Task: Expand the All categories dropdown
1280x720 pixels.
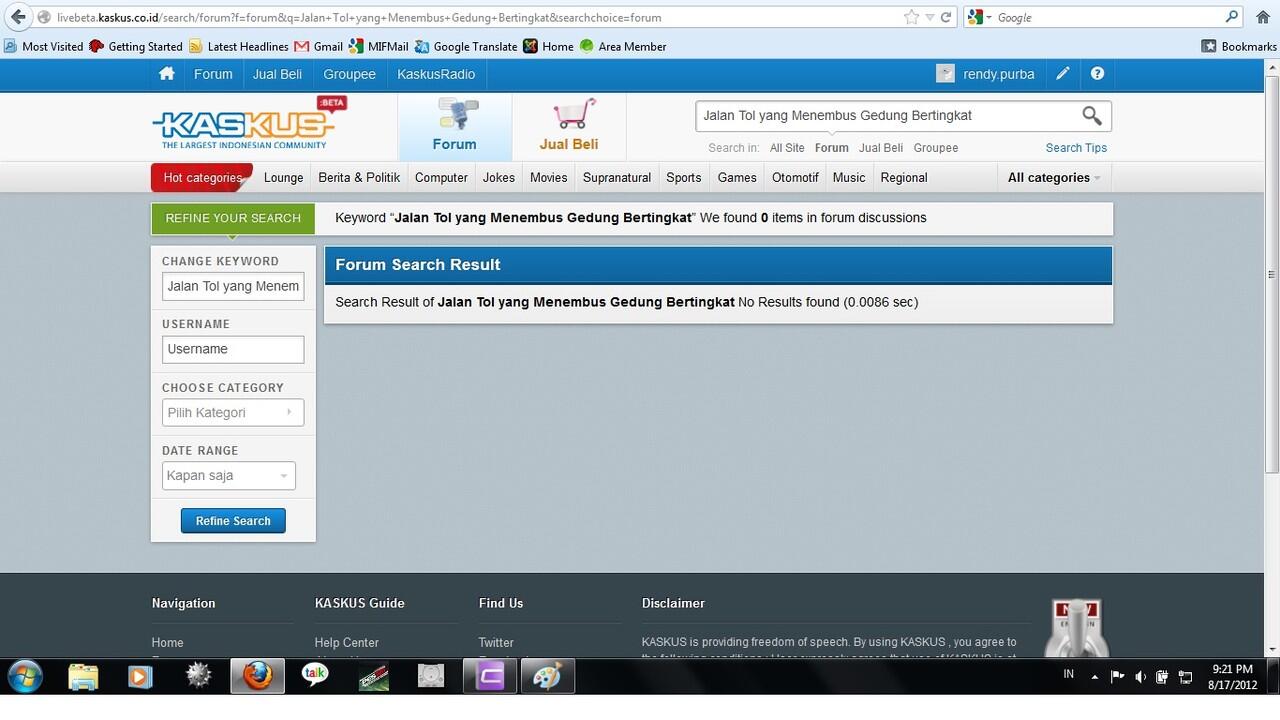Action: coord(1054,178)
